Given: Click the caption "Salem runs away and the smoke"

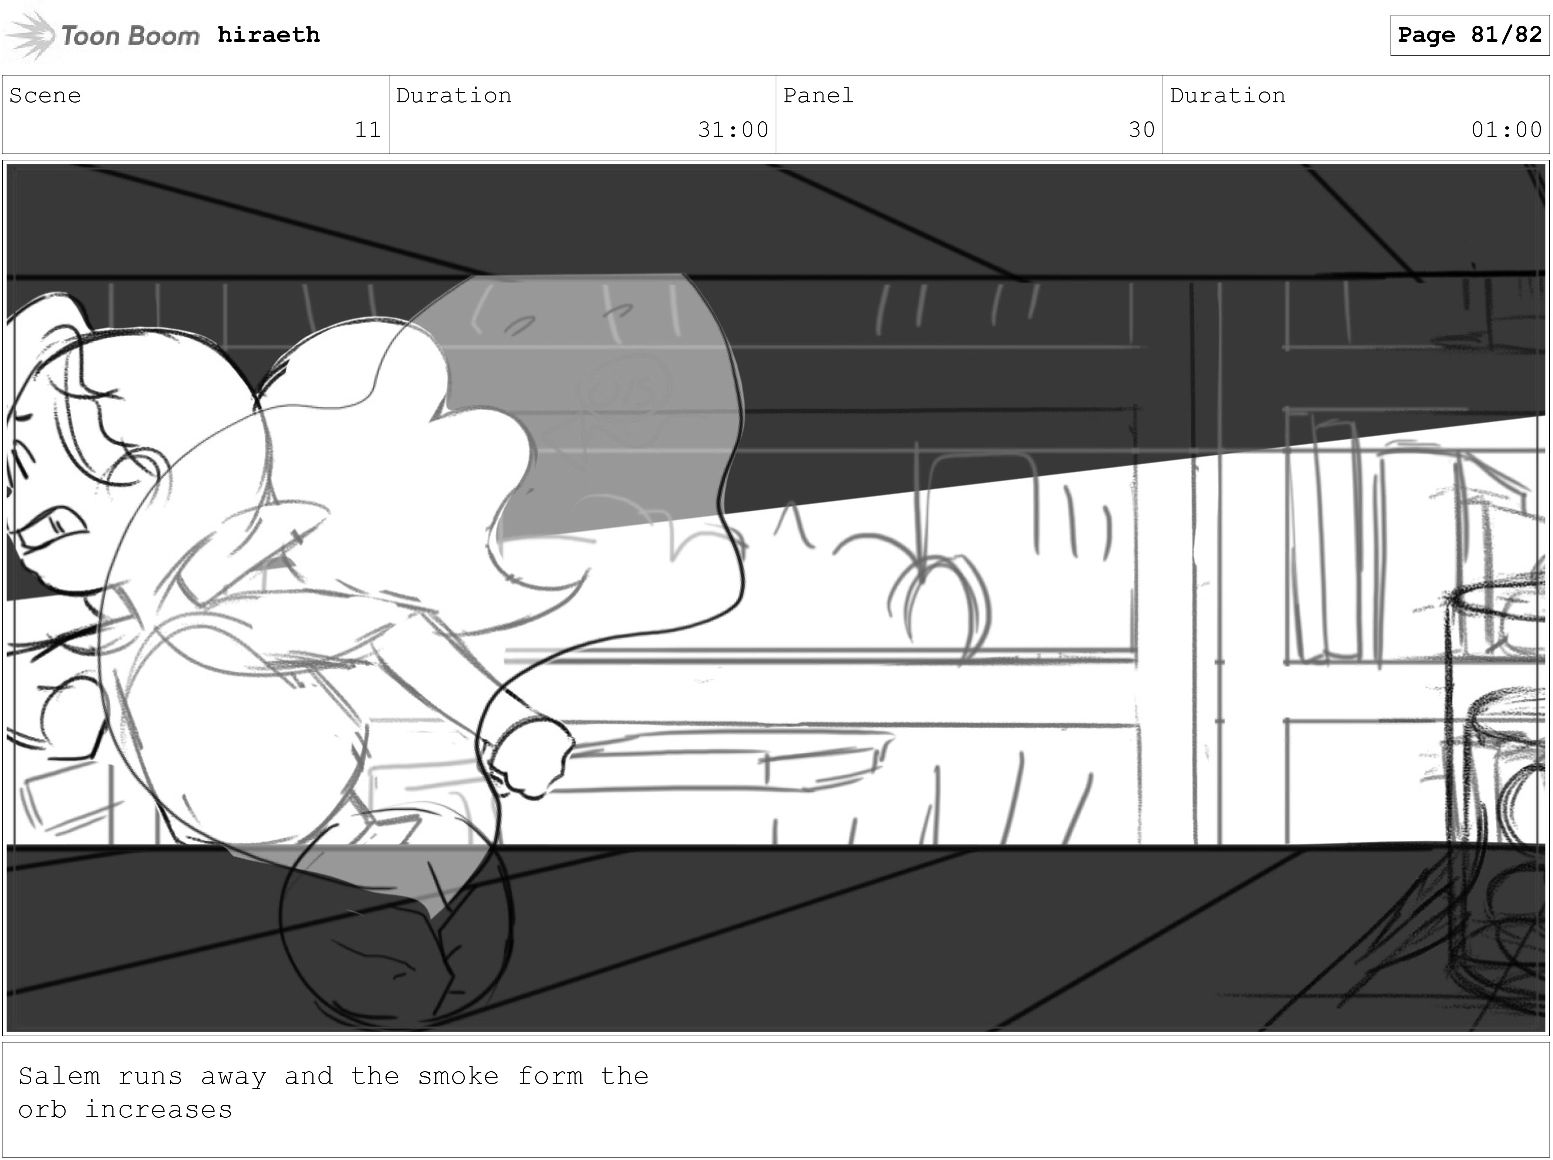Looking at the screenshot, I should tap(258, 1077).
